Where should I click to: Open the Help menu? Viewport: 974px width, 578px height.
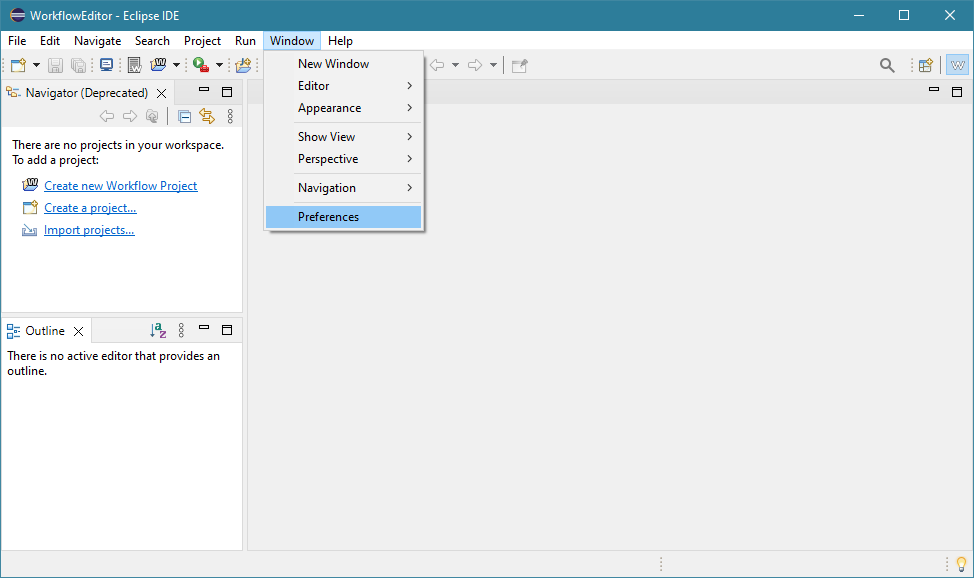(340, 41)
